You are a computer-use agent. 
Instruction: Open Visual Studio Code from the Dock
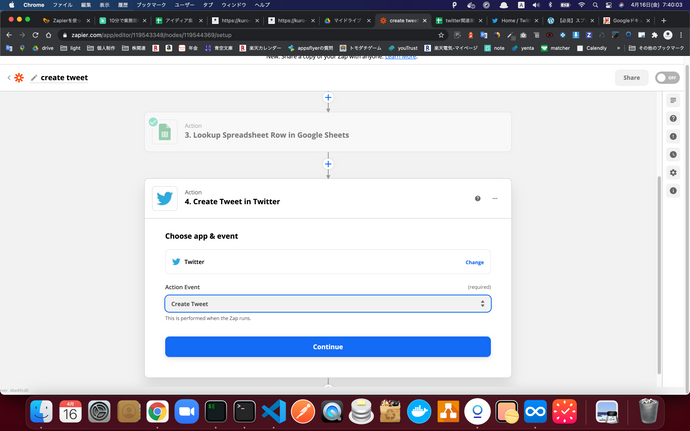pos(274,412)
